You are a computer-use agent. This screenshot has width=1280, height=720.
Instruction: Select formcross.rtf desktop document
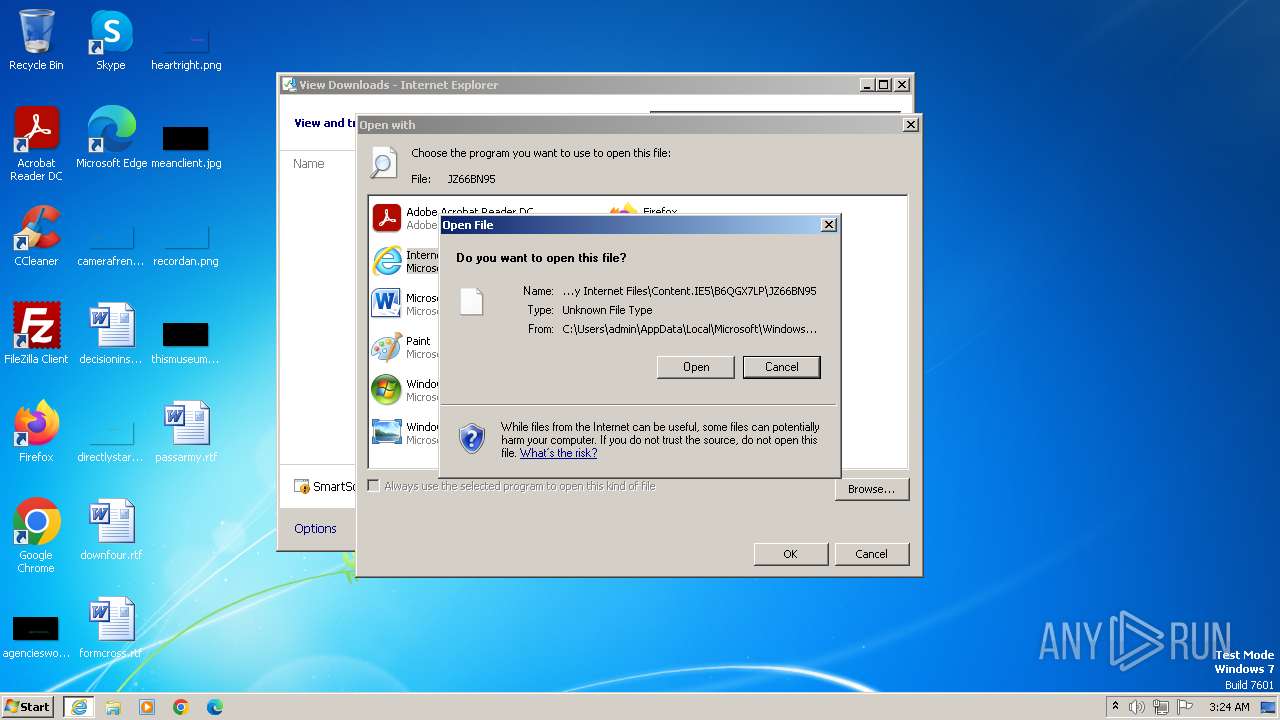pos(111,628)
